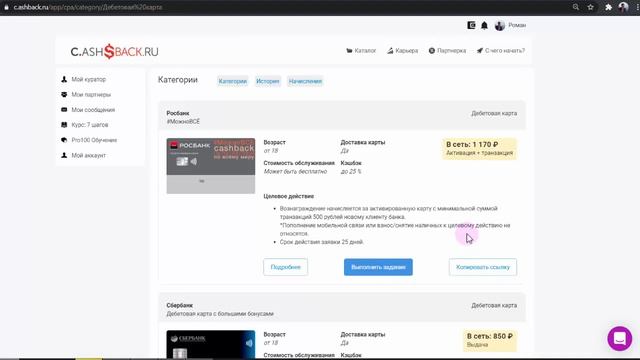Click the Курс: 7 шагов book icon
The width and height of the screenshot is (640, 360).
(64, 125)
